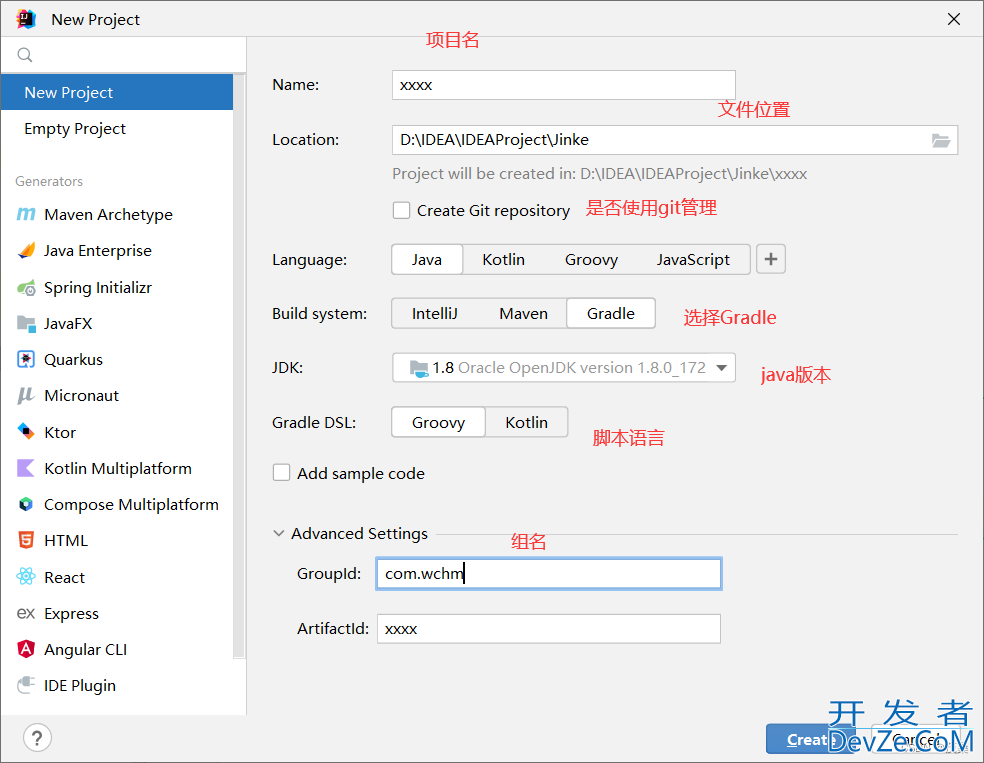Choose Maven as the build system
The image size is (984, 763).
click(x=523, y=314)
